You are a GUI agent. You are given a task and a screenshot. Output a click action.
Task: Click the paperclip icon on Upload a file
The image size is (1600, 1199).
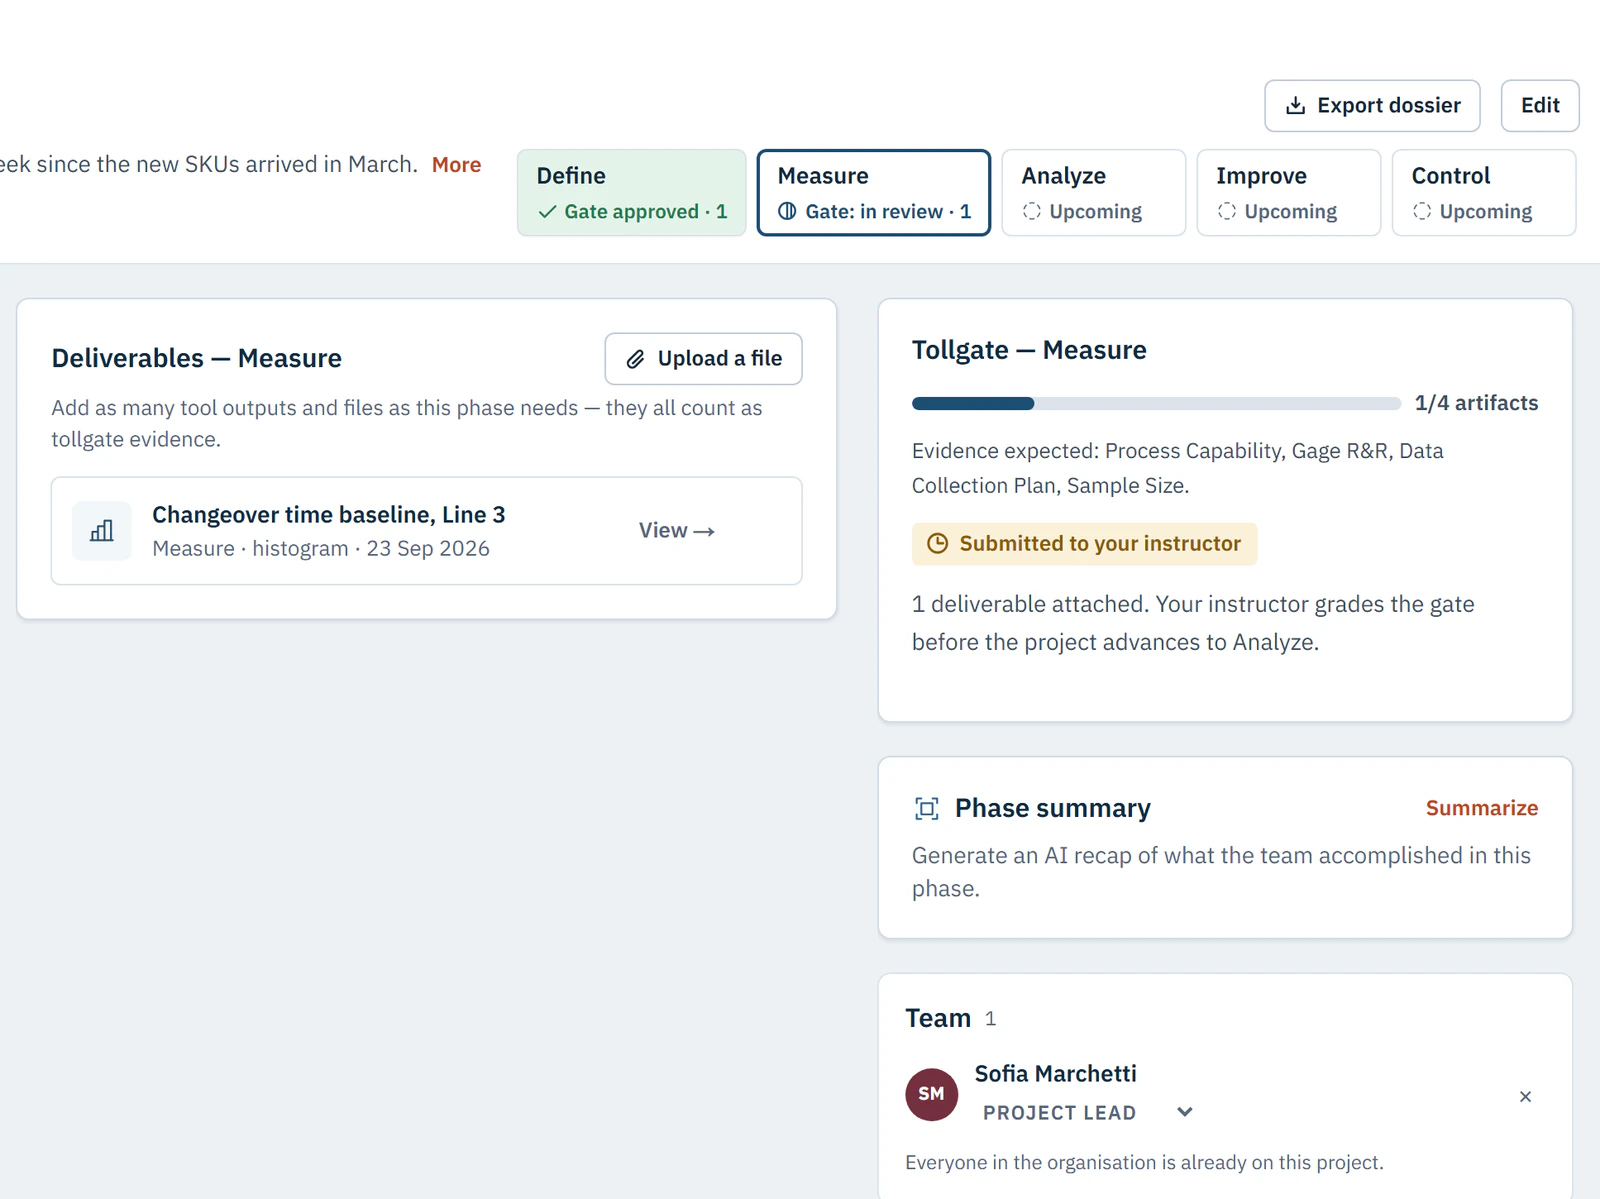tap(635, 359)
